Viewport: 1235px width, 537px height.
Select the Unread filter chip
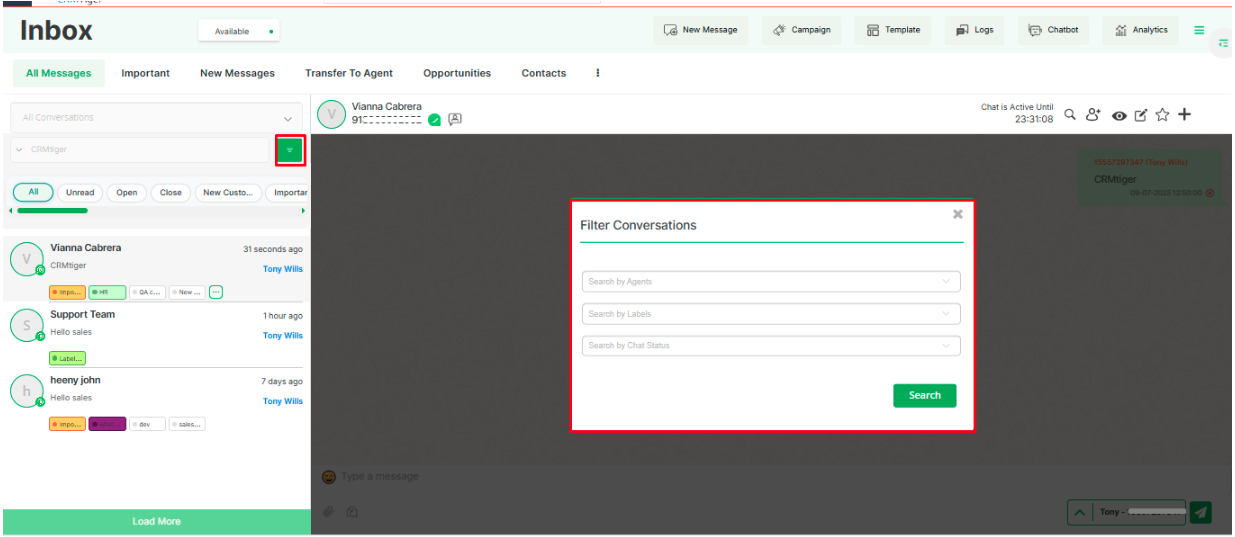point(80,193)
